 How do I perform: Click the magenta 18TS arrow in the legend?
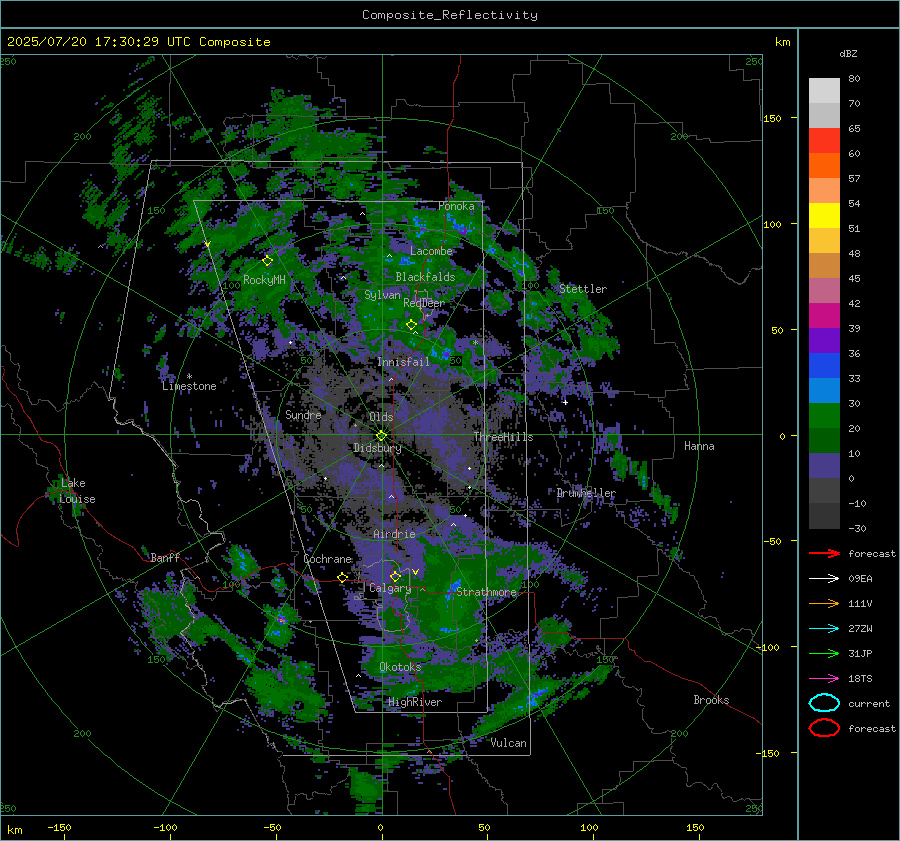coord(824,679)
